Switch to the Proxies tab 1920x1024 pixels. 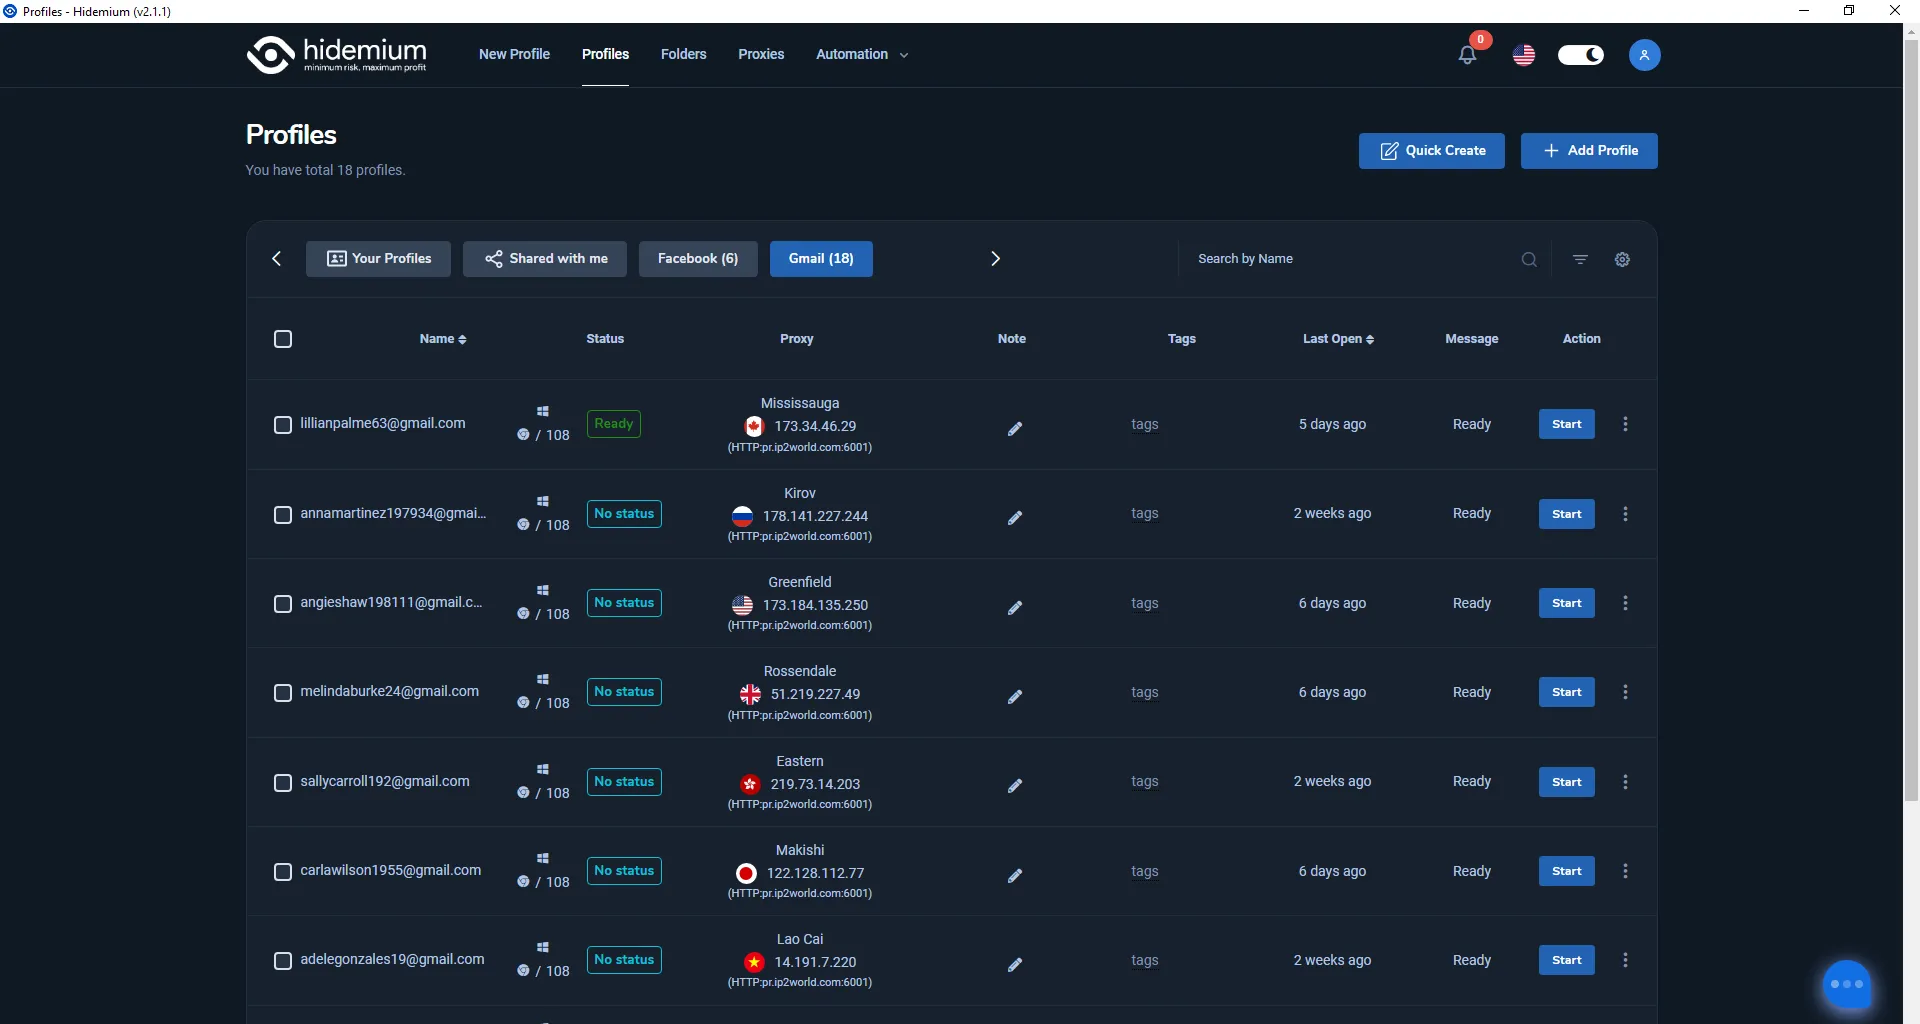(x=761, y=54)
